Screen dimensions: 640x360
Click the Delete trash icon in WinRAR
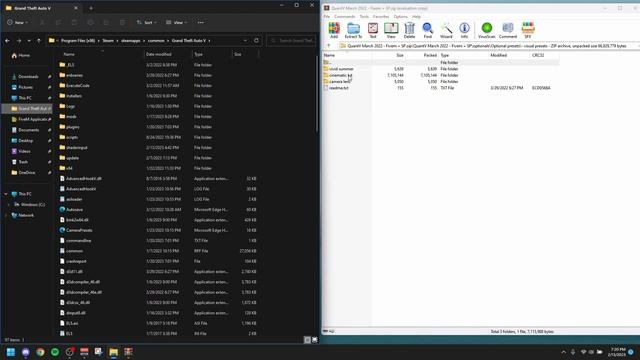click(x=409, y=30)
